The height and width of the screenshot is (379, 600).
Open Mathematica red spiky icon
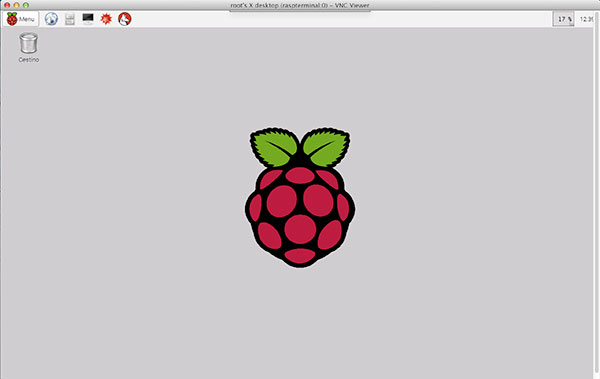[106, 19]
